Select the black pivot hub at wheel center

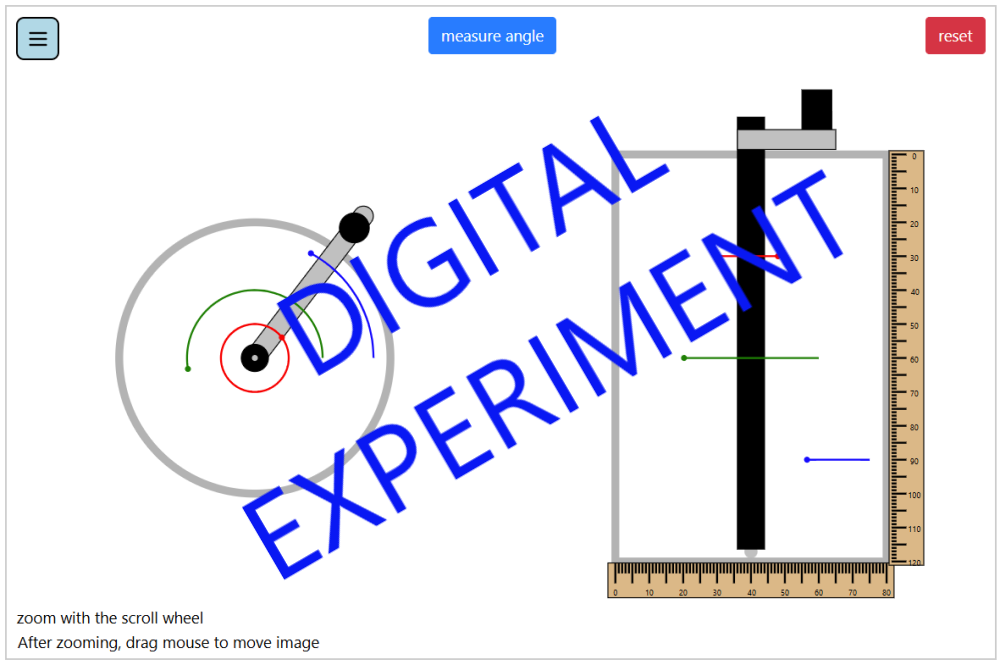click(x=255, y=358)
